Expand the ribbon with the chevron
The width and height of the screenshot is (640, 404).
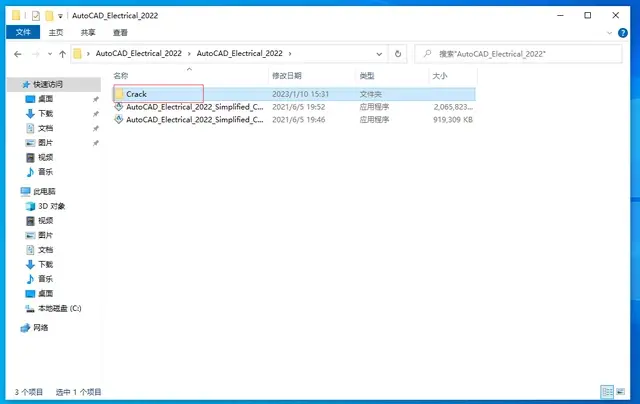609,33
